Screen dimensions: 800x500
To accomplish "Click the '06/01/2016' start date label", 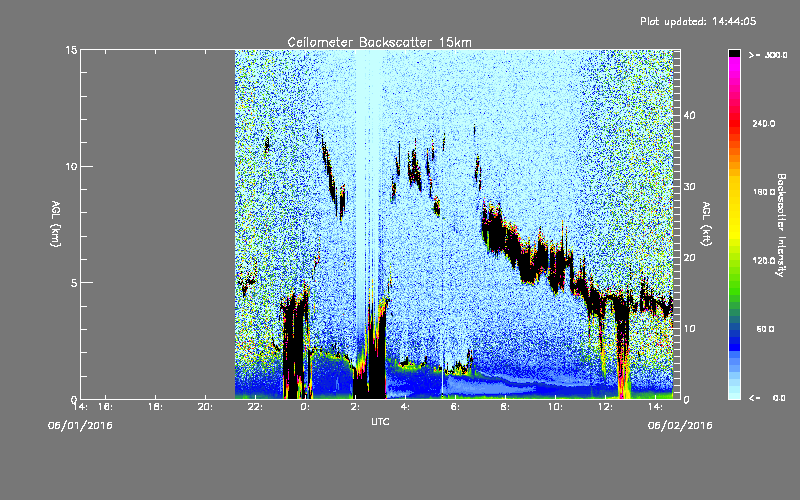I will point(80,426).
